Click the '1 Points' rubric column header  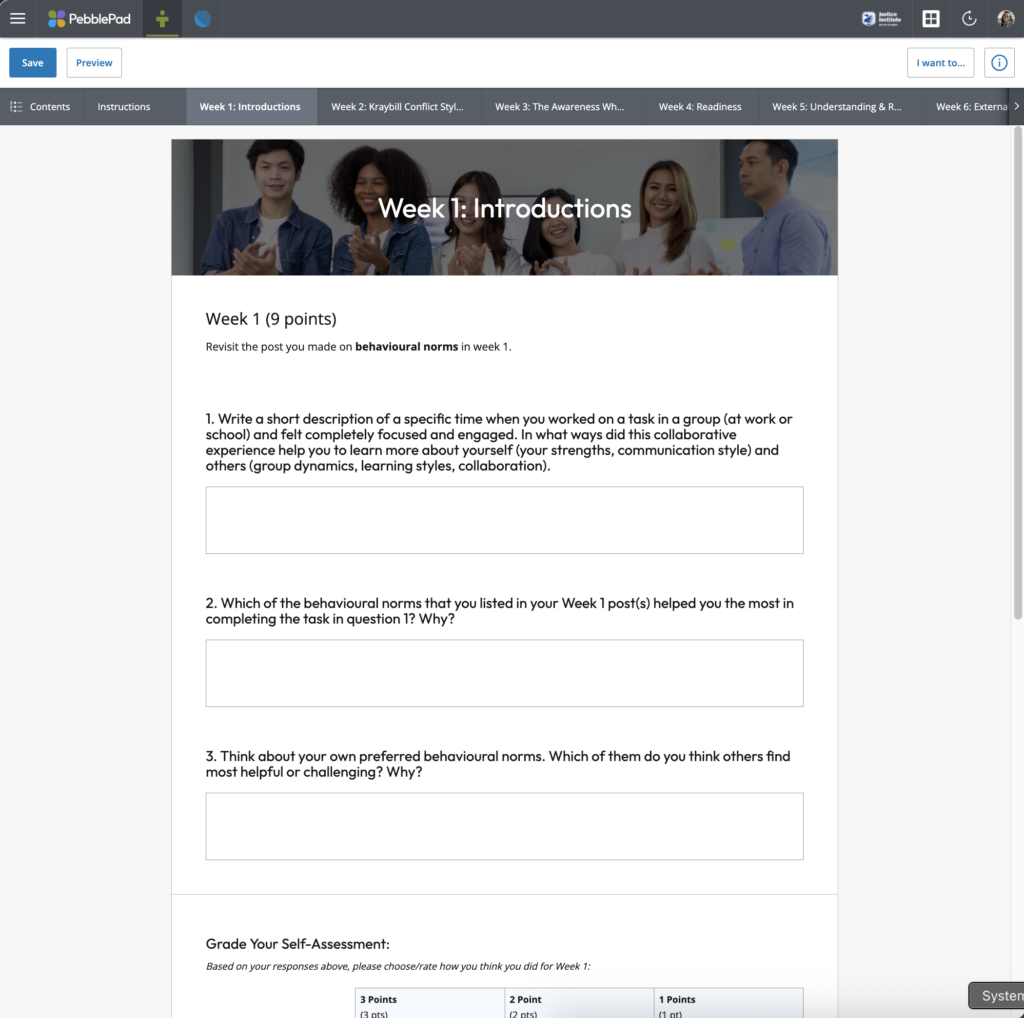pos(728,1004)
